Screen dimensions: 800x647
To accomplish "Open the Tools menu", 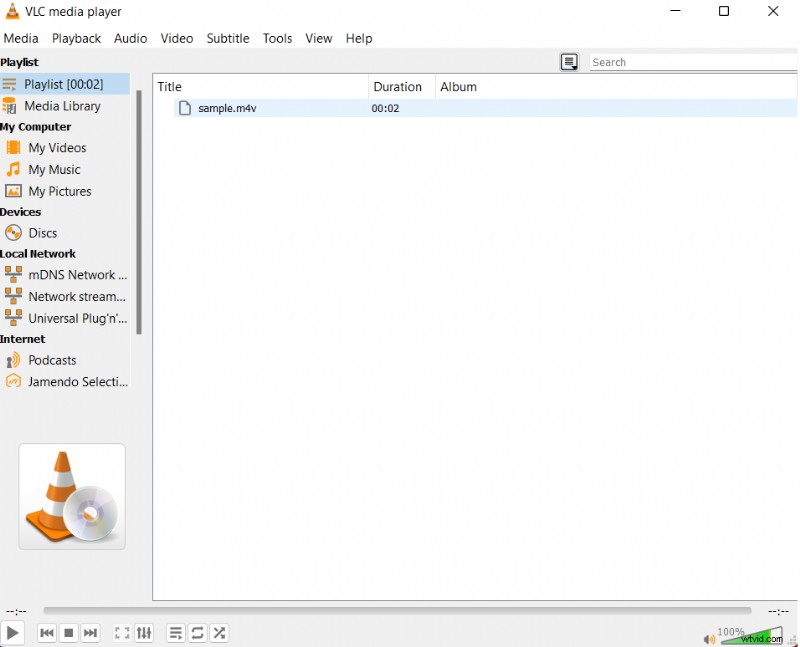I will tap(277, 38).
